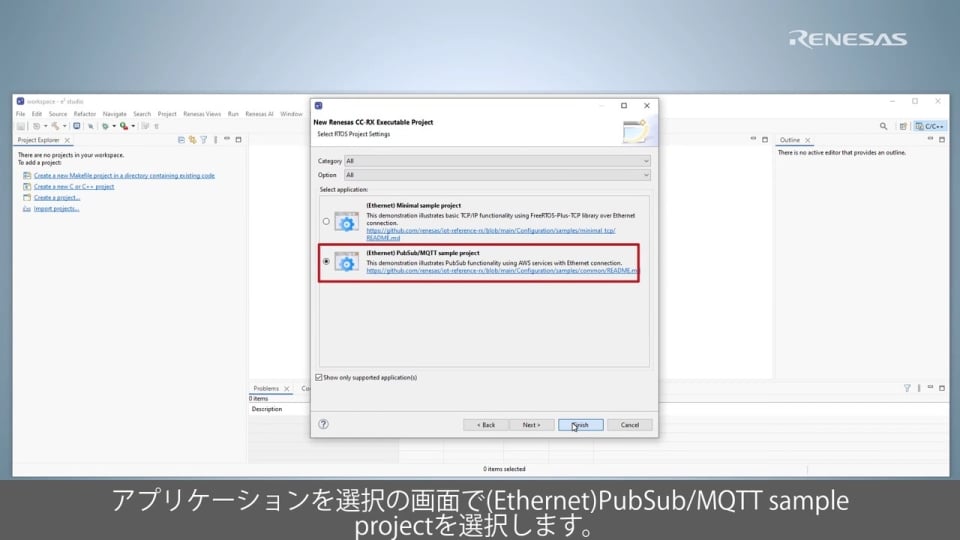Viewport: 960px width, 540px height.
Task: Open the Category dropdown
Action: pyautogui.click(x=497, y=161)
